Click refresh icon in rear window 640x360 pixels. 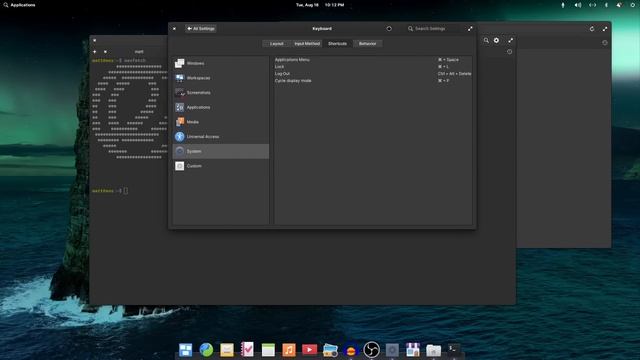tap(592, 29)
